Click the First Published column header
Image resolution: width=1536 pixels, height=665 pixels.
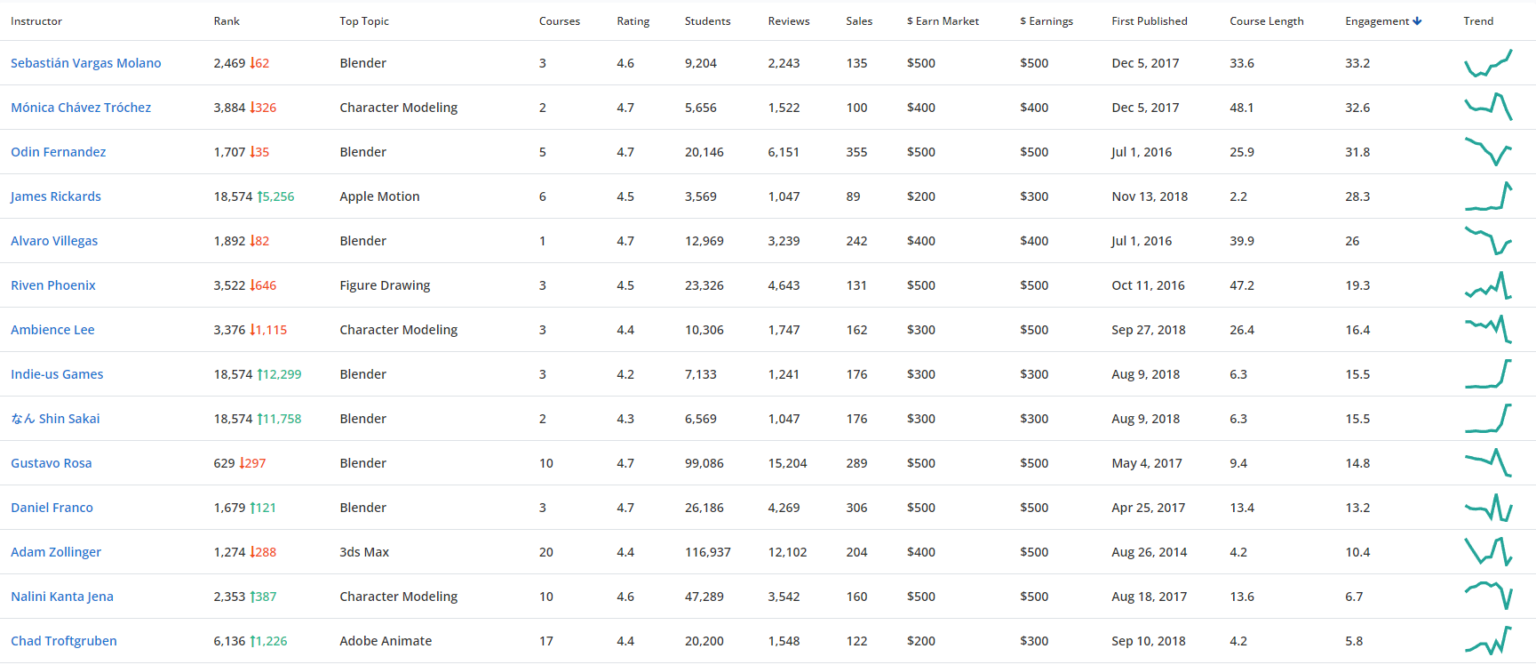[x=1149, y=21]
